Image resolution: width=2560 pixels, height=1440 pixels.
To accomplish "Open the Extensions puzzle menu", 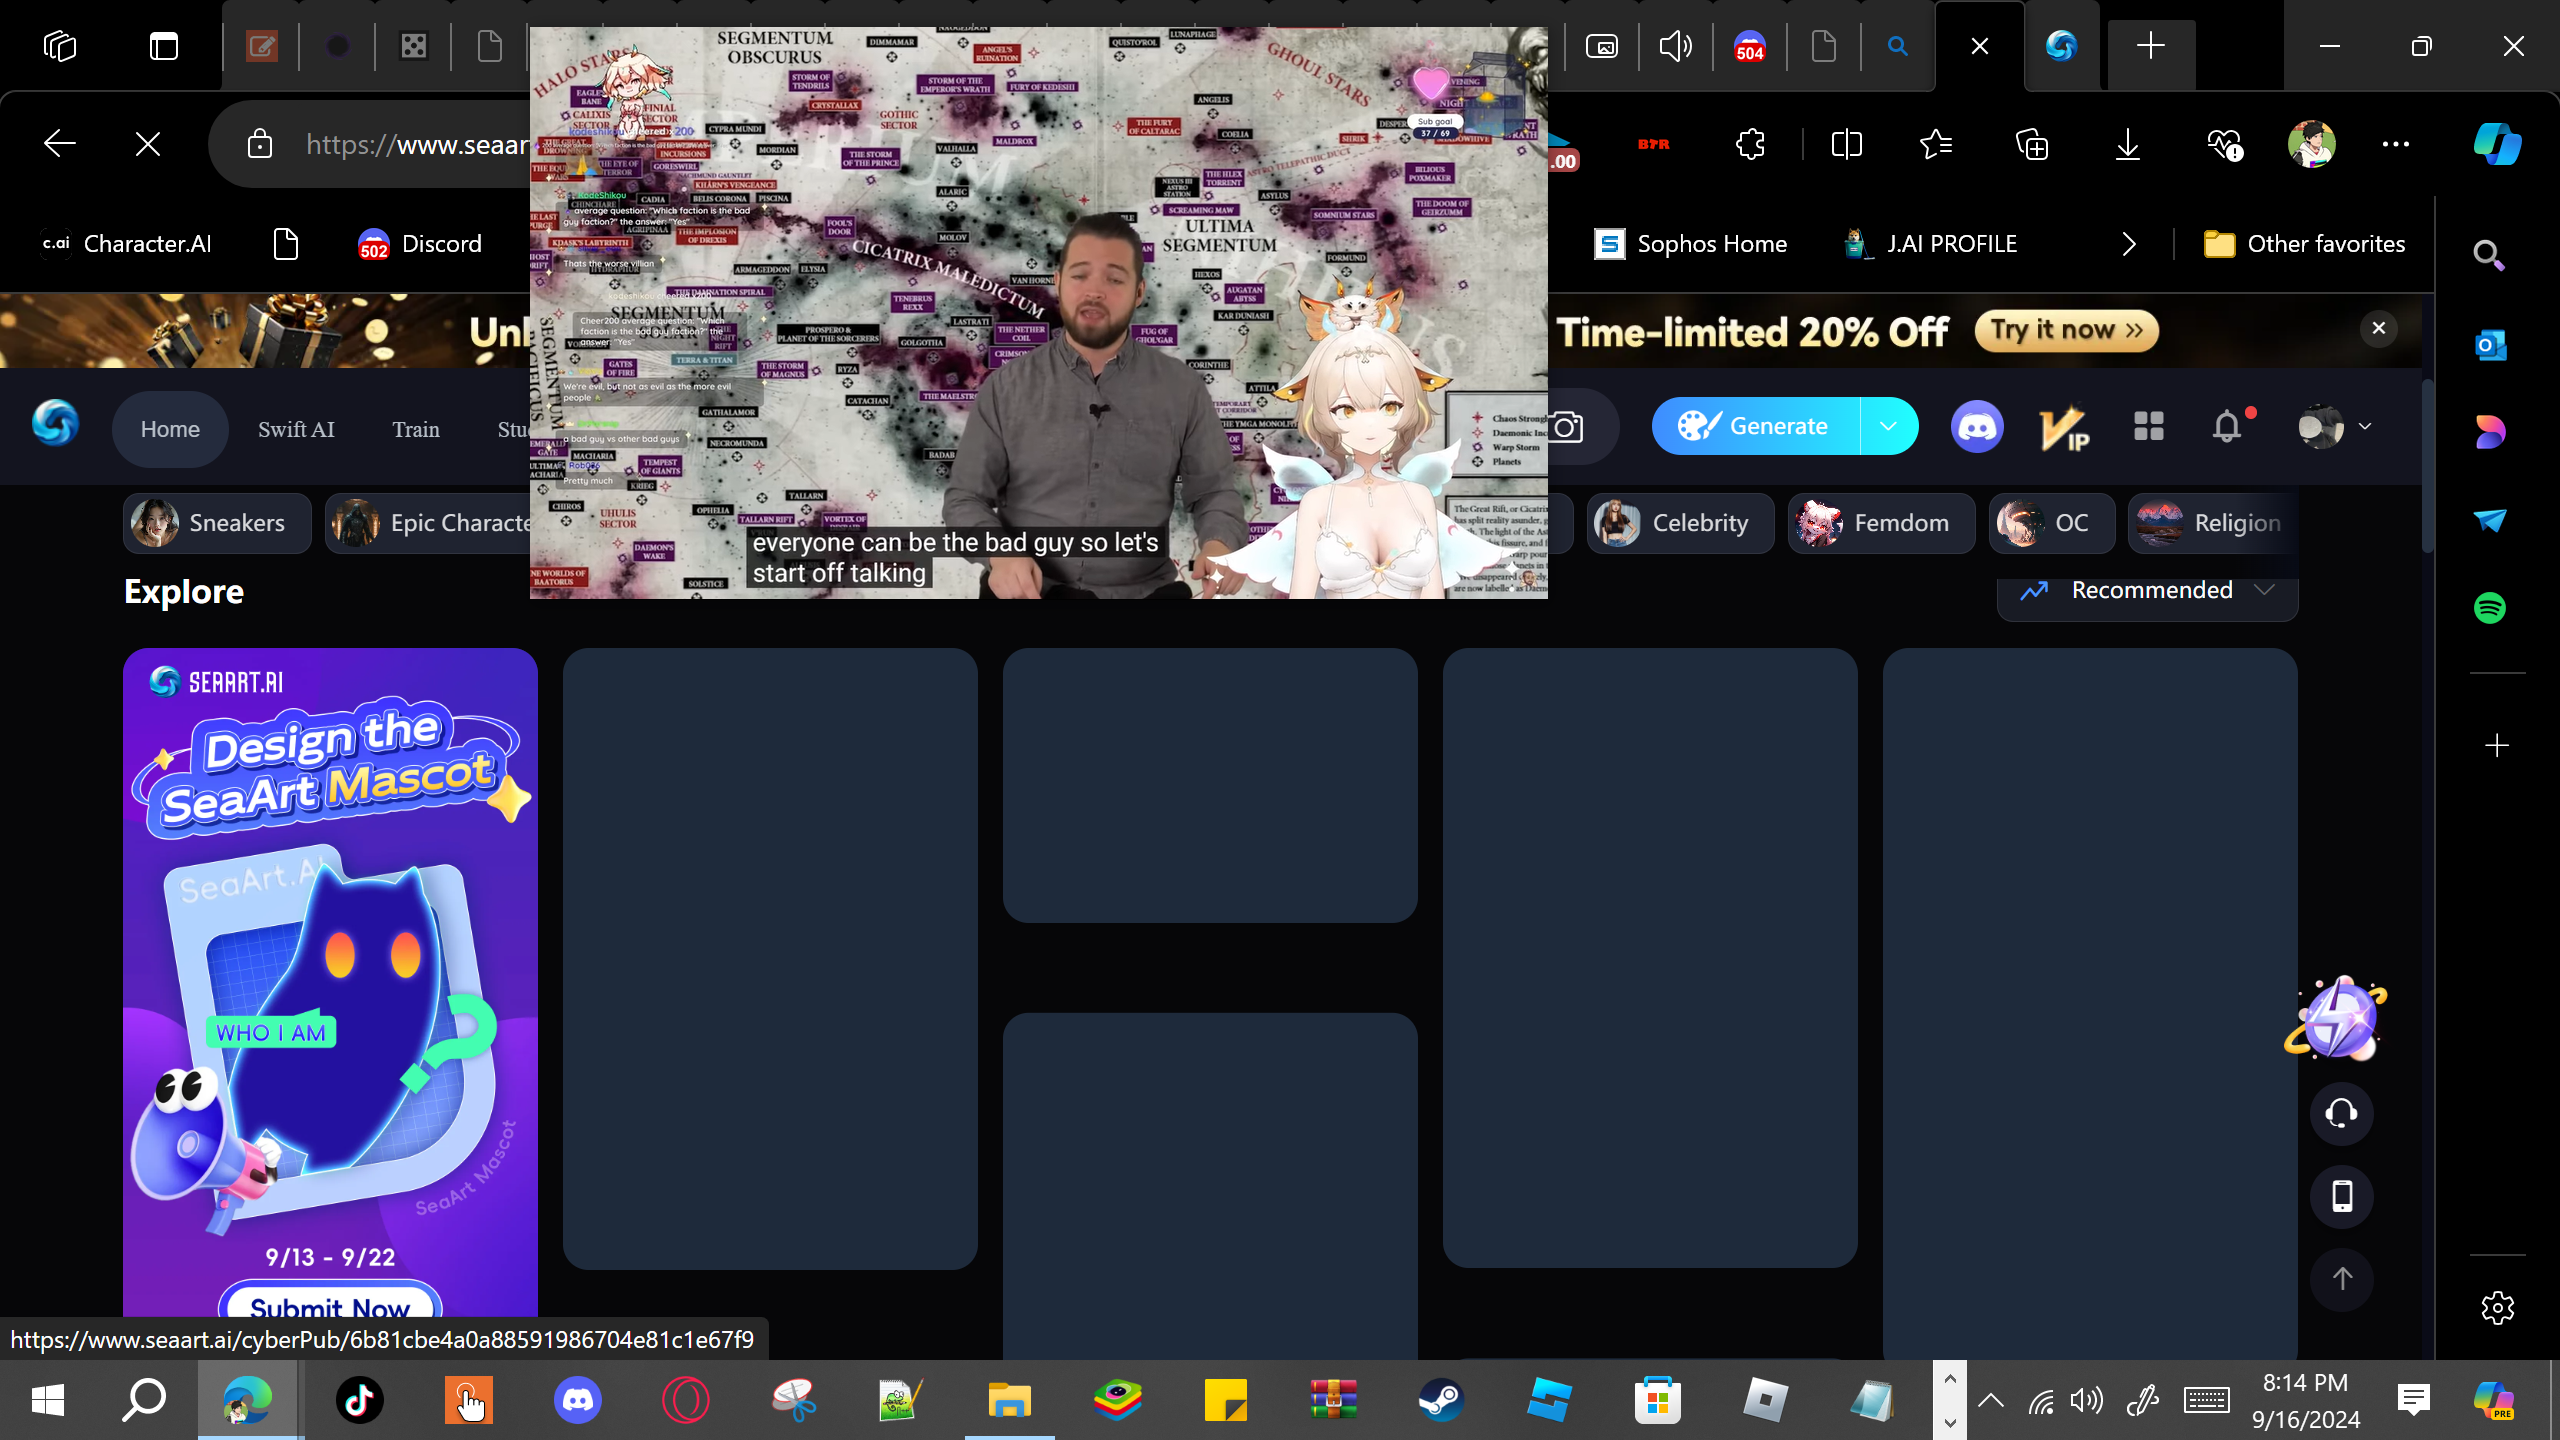I will tap(1750, 144).
